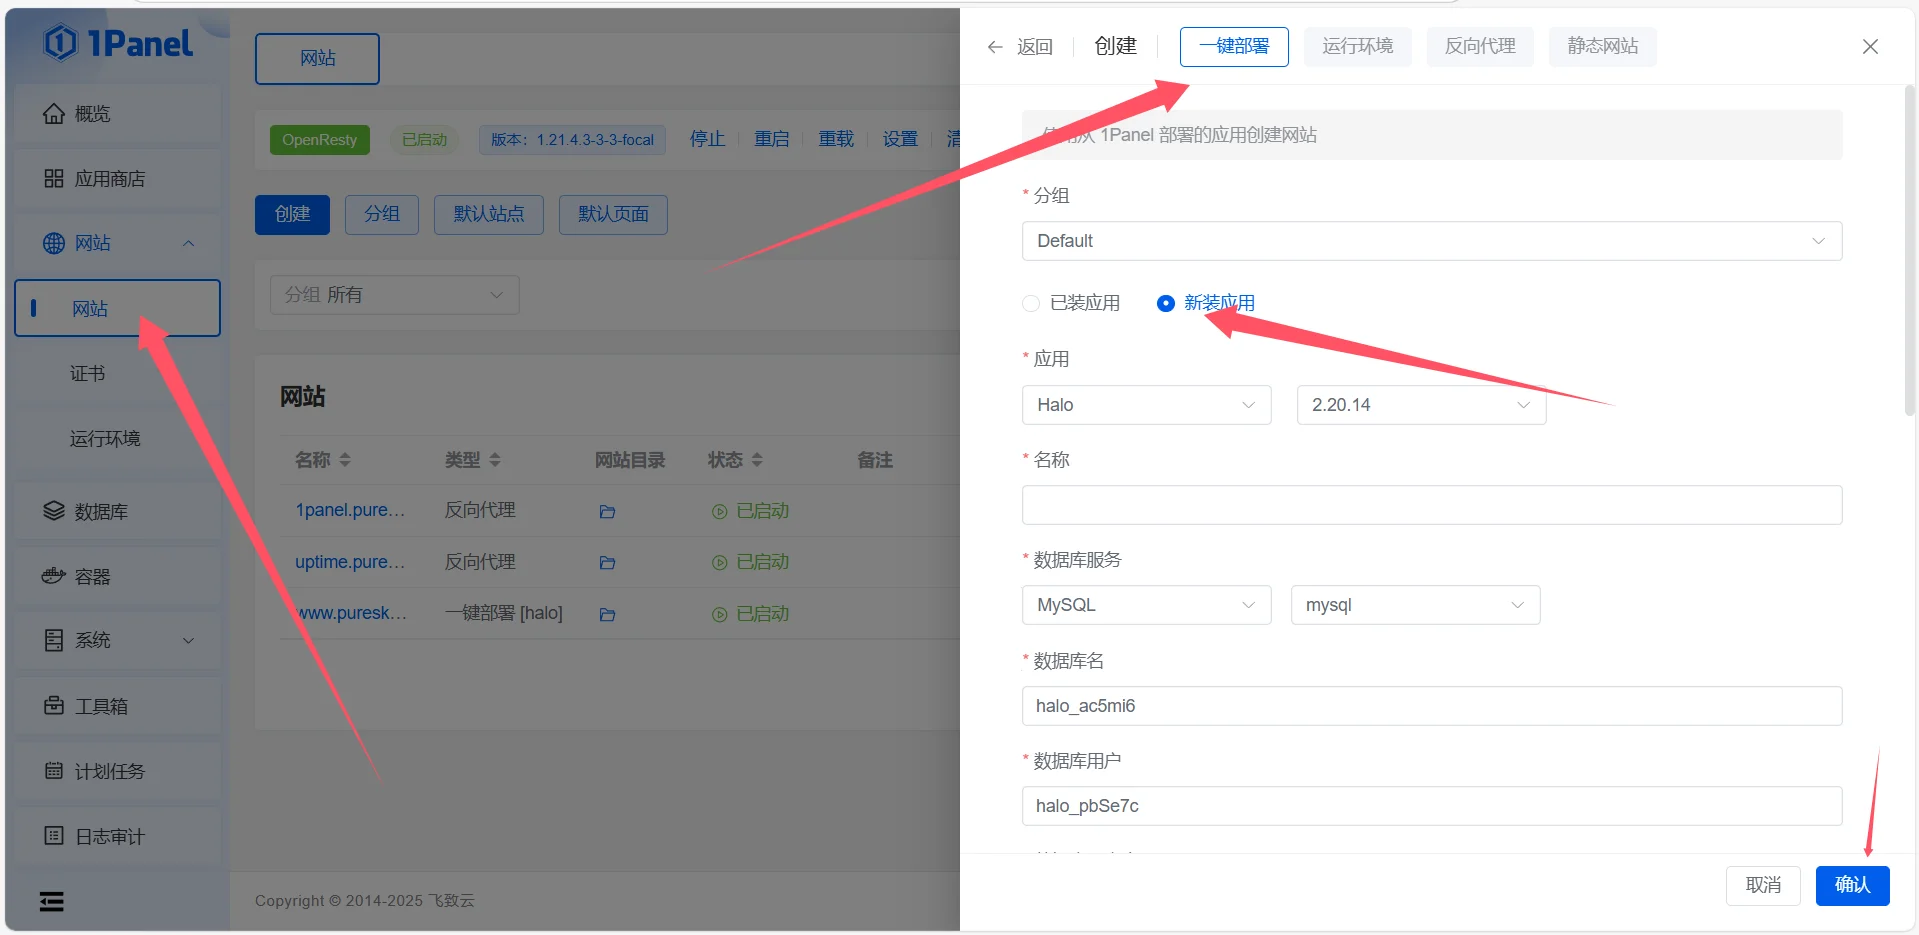
Task: Click the 默认页面 button
Action: [x=613, y=214]
